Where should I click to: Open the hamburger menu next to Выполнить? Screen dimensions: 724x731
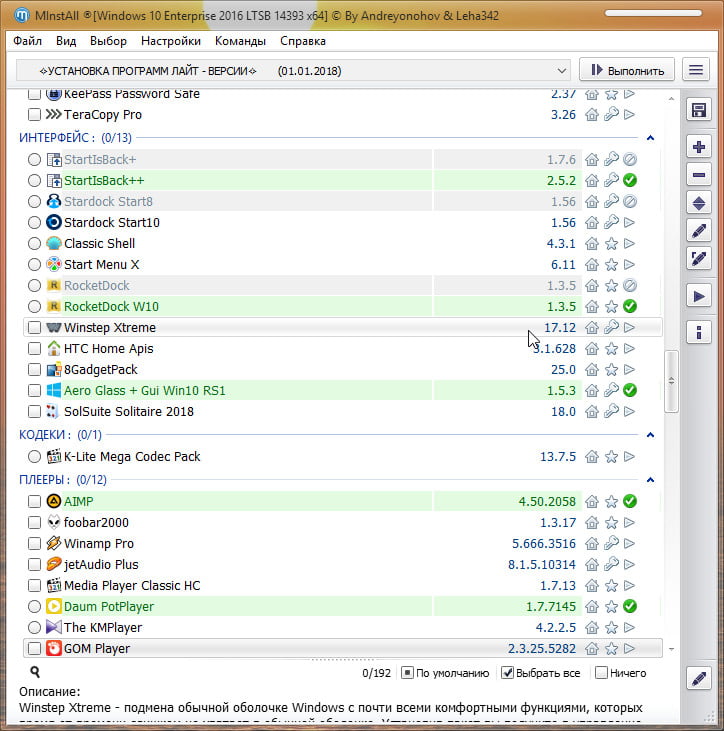(694, 70)
